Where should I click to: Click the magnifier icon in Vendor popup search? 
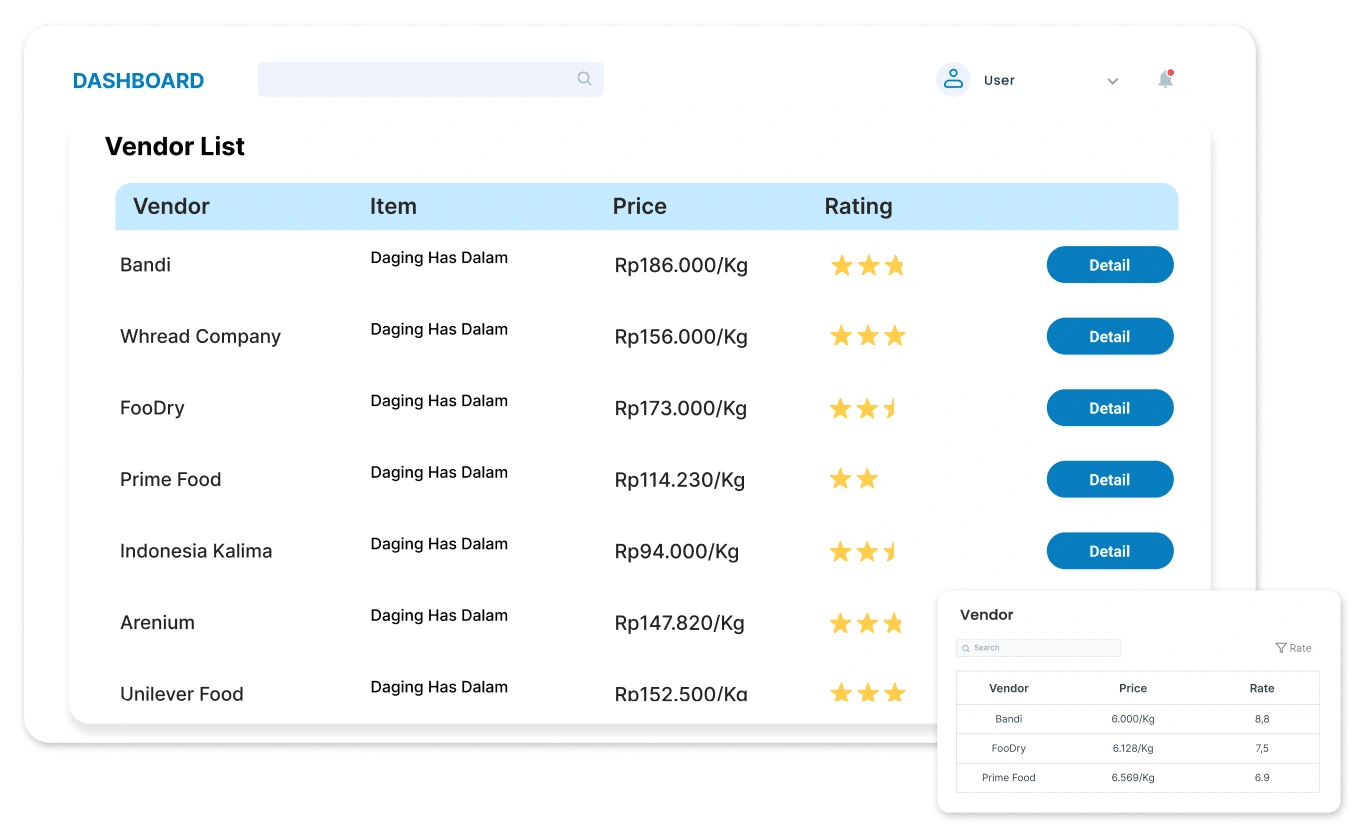click(x=966, y=648)
